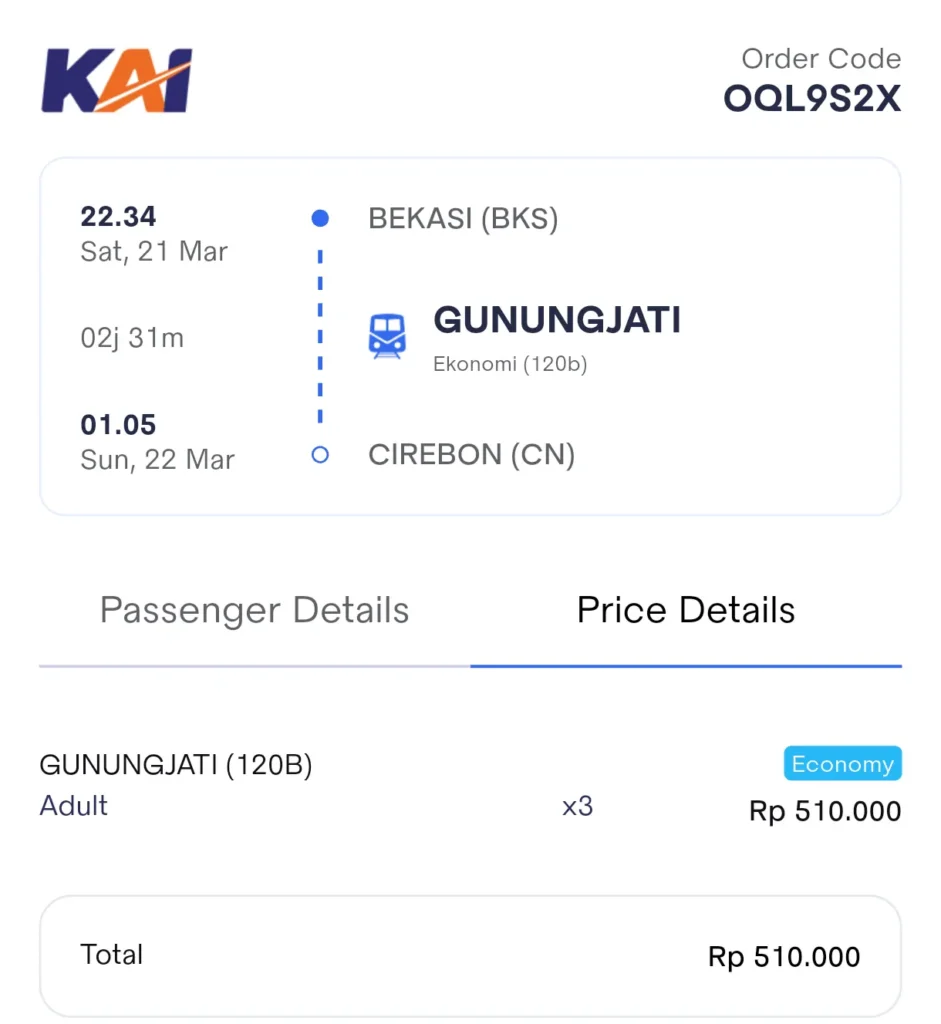Click the bold GUNUNGJATI train name
The width and height of the screenshot is (941, 1024).
pos(557,320)
